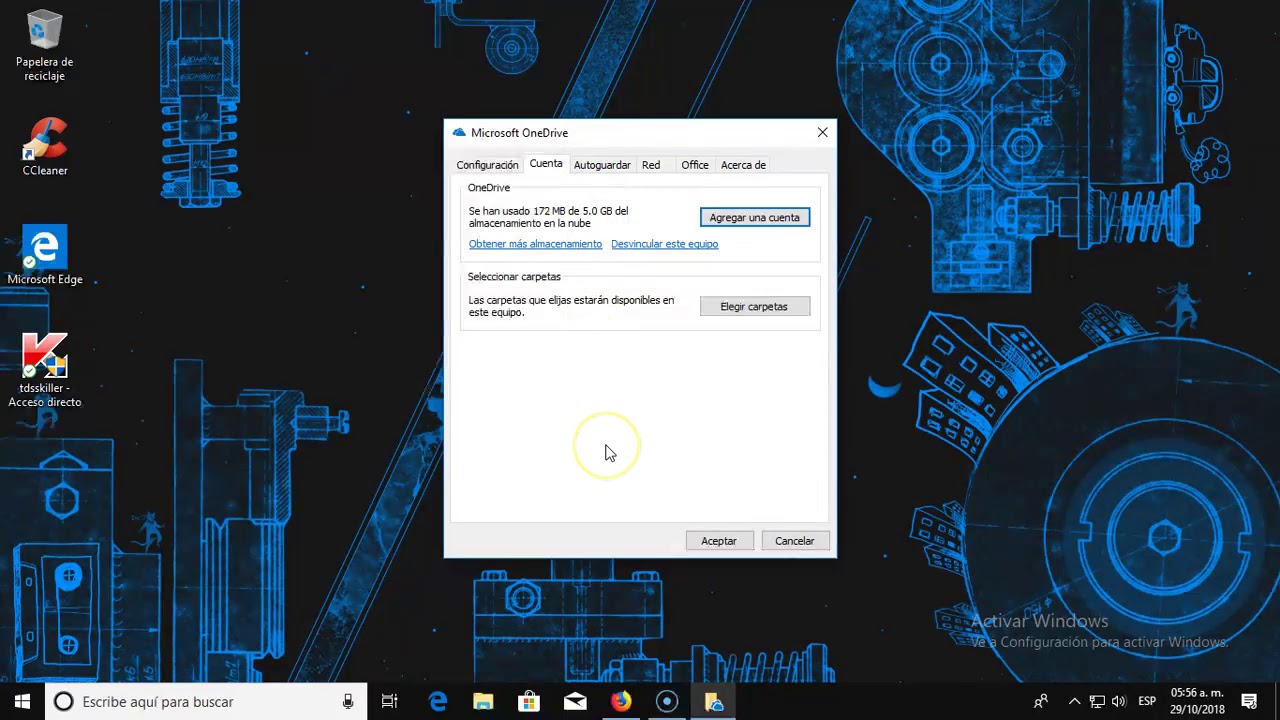Select the tdsskiller desktop shortcut
Viewport: 1280px width, 720px height.
click(x=45, y=370)
